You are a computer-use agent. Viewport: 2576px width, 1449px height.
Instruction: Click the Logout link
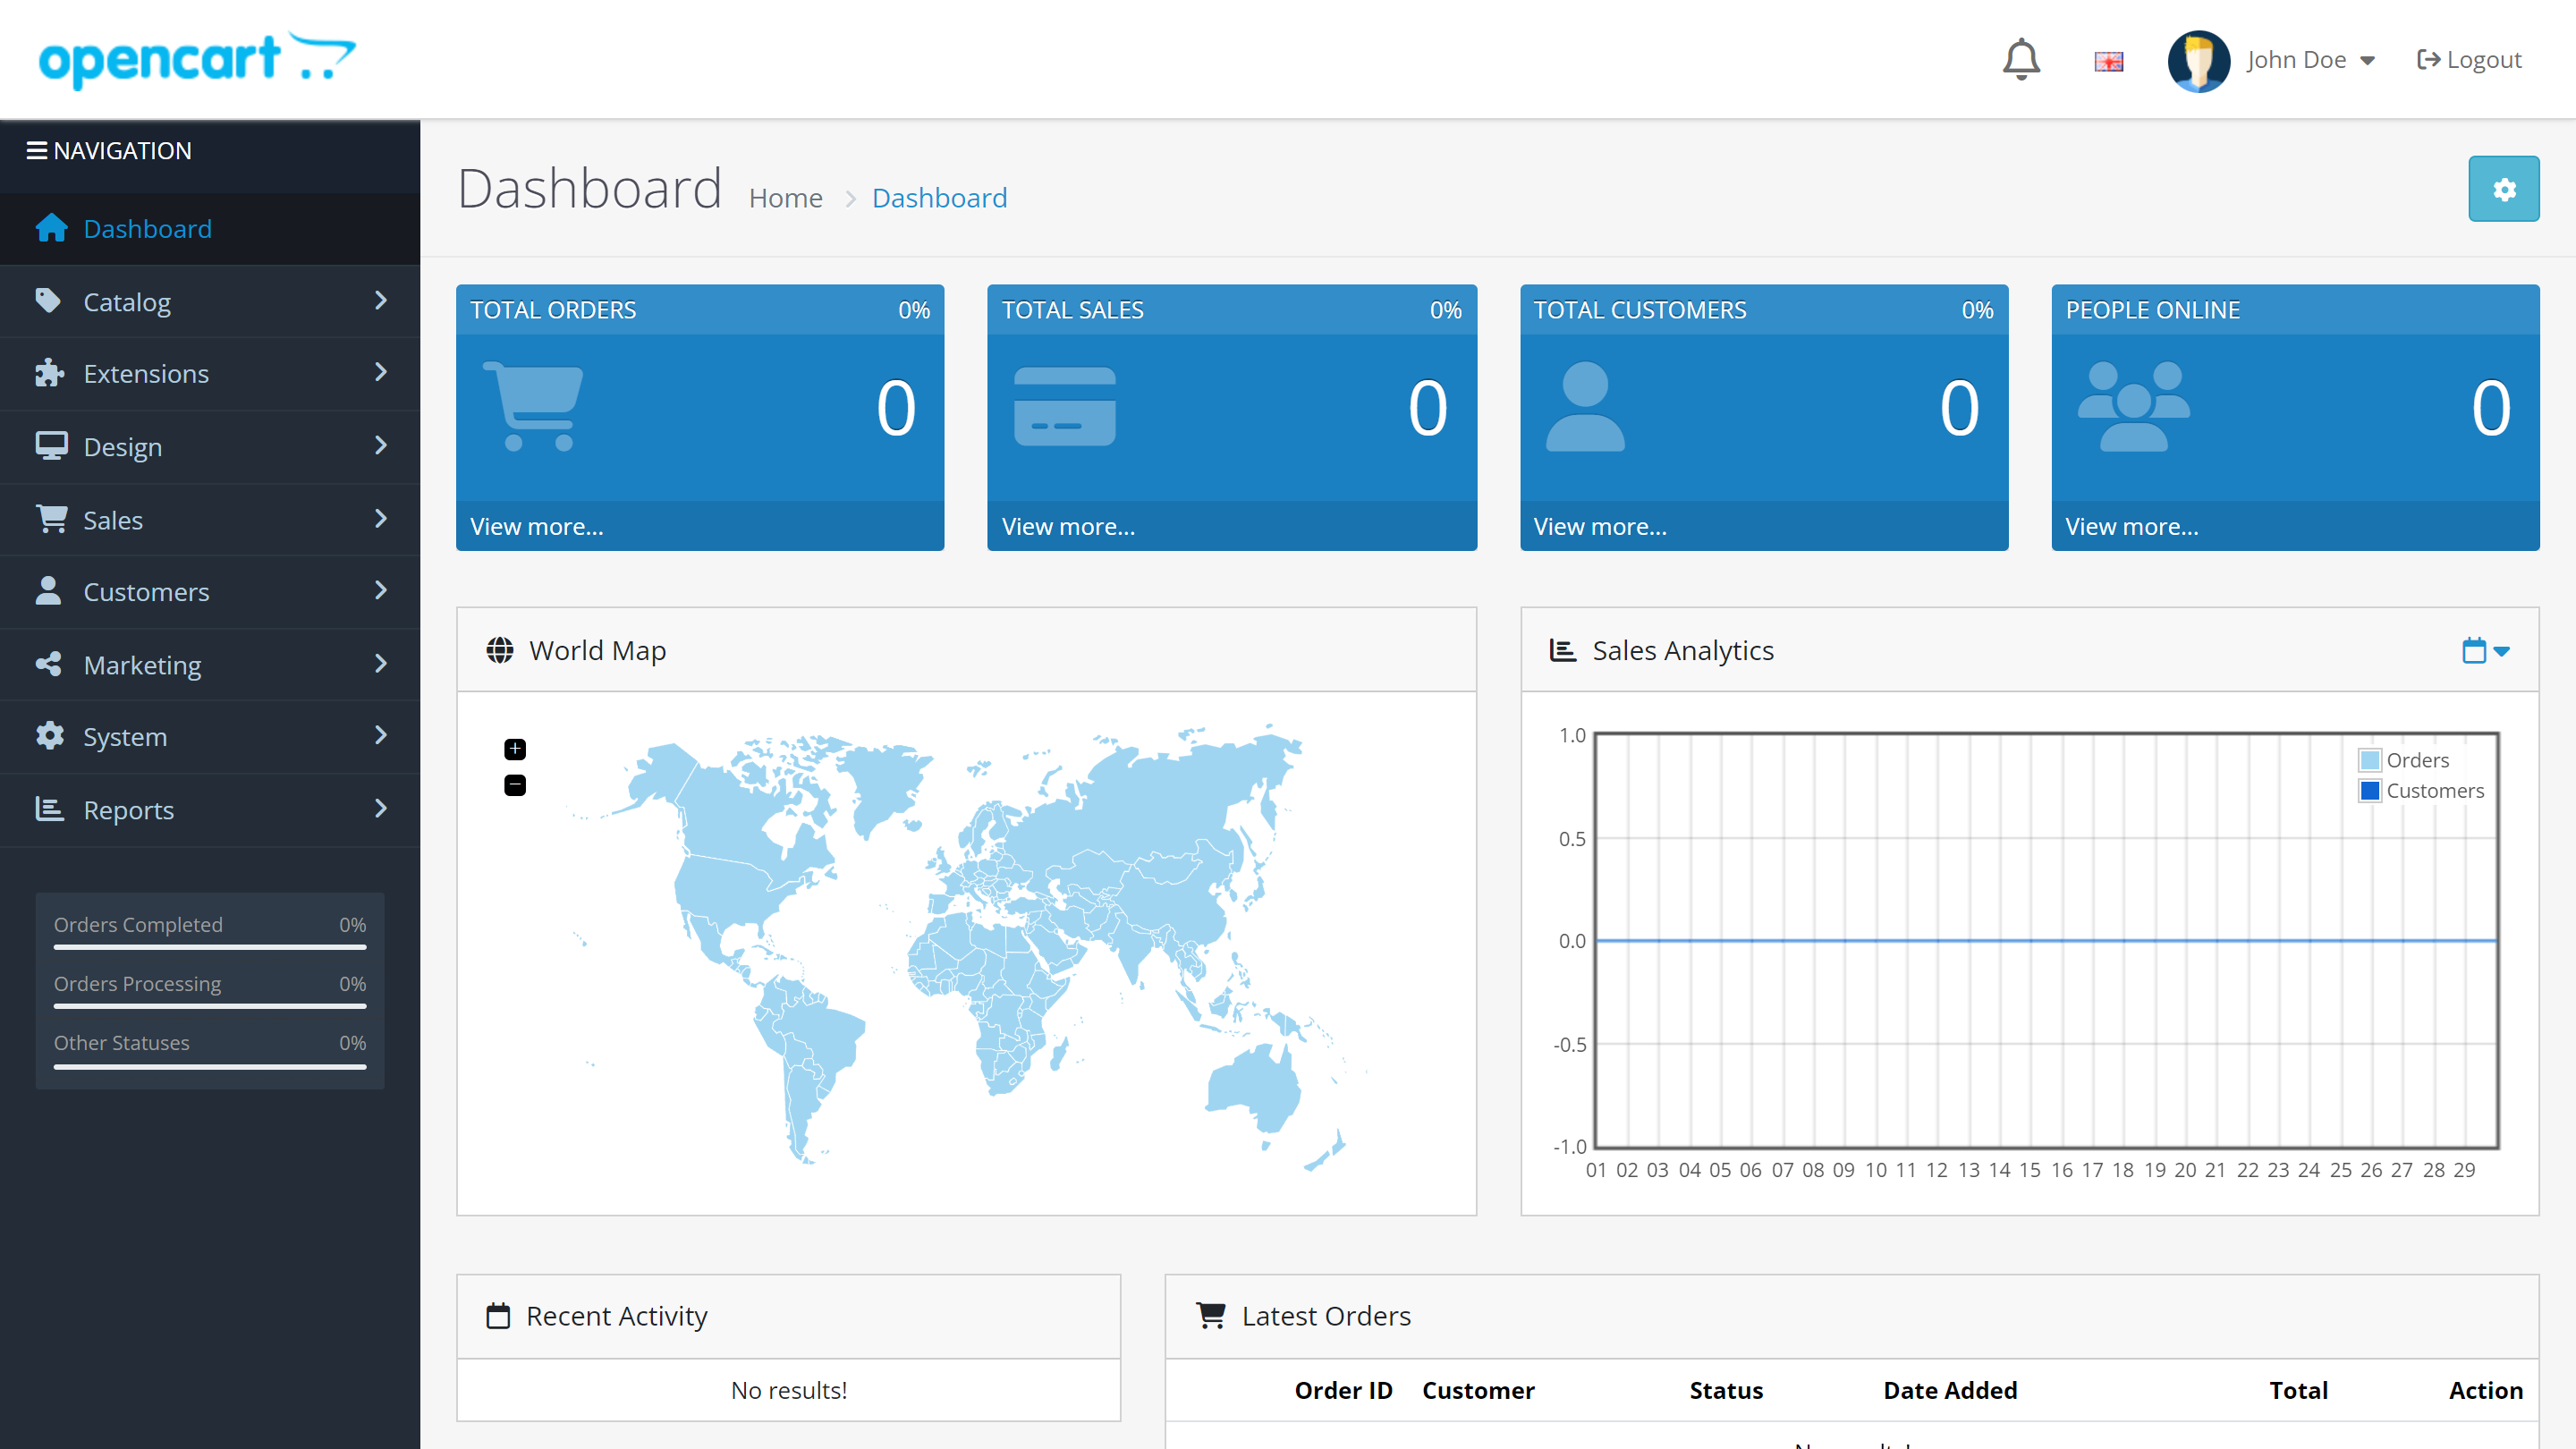(x=2469, y=60)
